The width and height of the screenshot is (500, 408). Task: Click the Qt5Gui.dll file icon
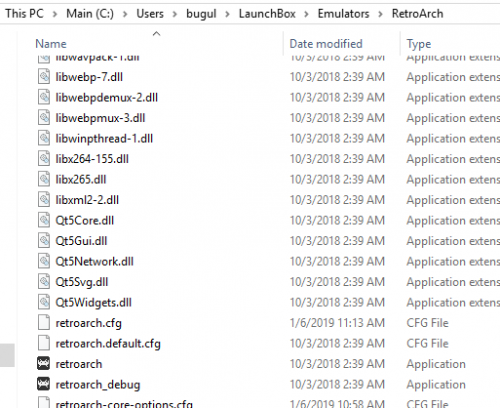(44, 241)
